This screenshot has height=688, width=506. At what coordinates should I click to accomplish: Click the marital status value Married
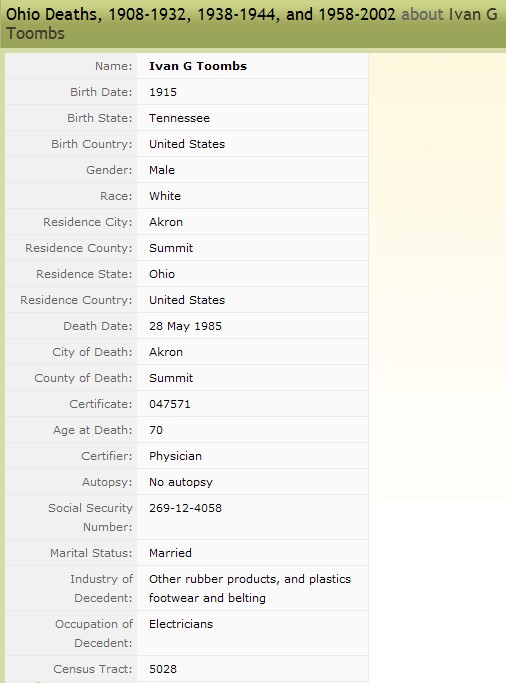point(170,553)
